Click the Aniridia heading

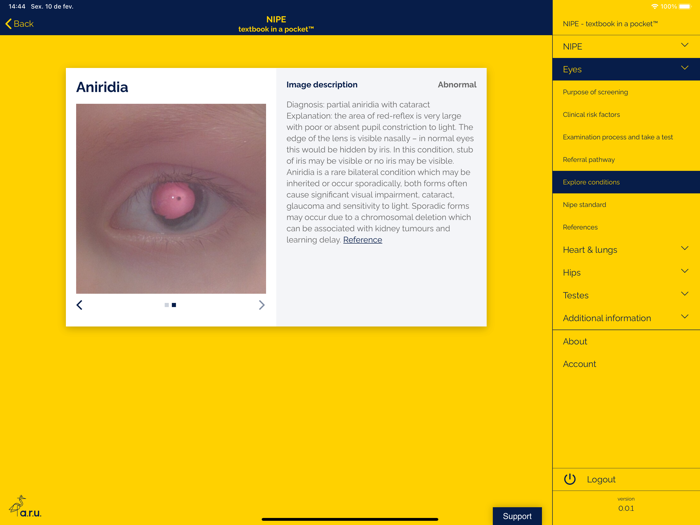[x=102, y=87]
